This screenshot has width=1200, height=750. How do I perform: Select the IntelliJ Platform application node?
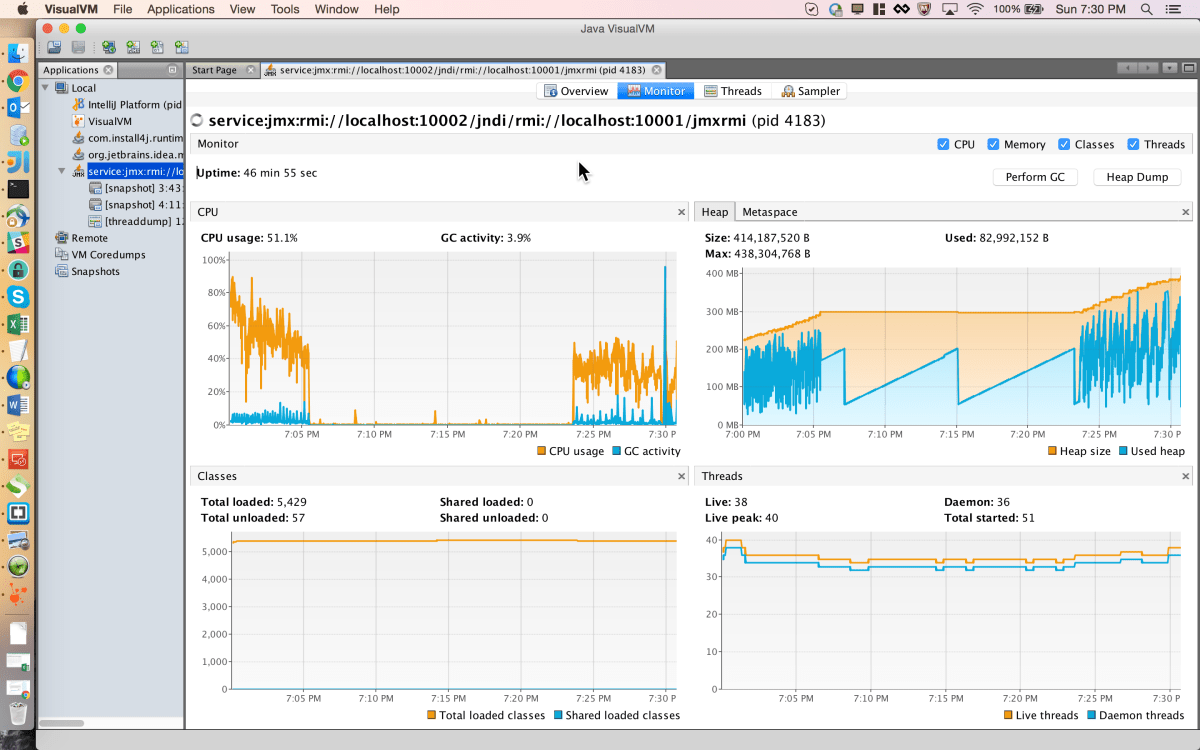[125, 104]
